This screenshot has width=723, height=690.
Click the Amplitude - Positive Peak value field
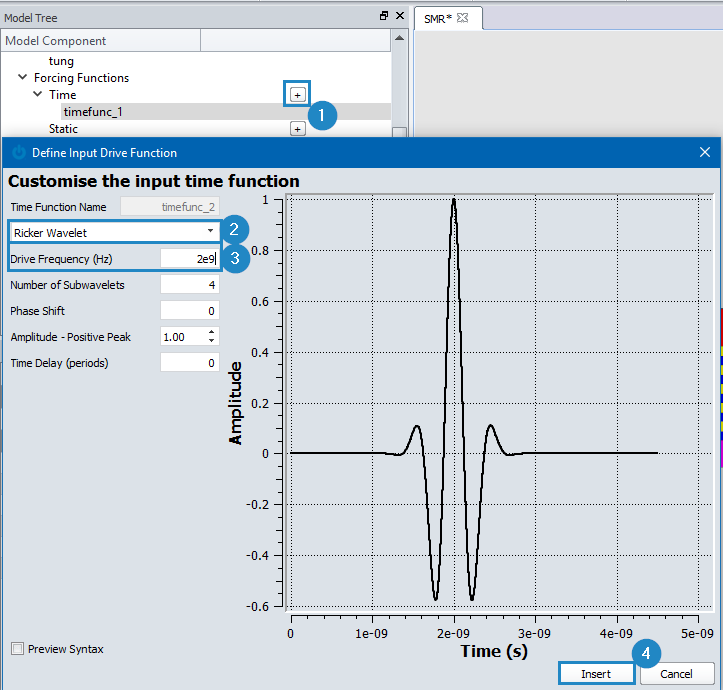coord(183,337)
